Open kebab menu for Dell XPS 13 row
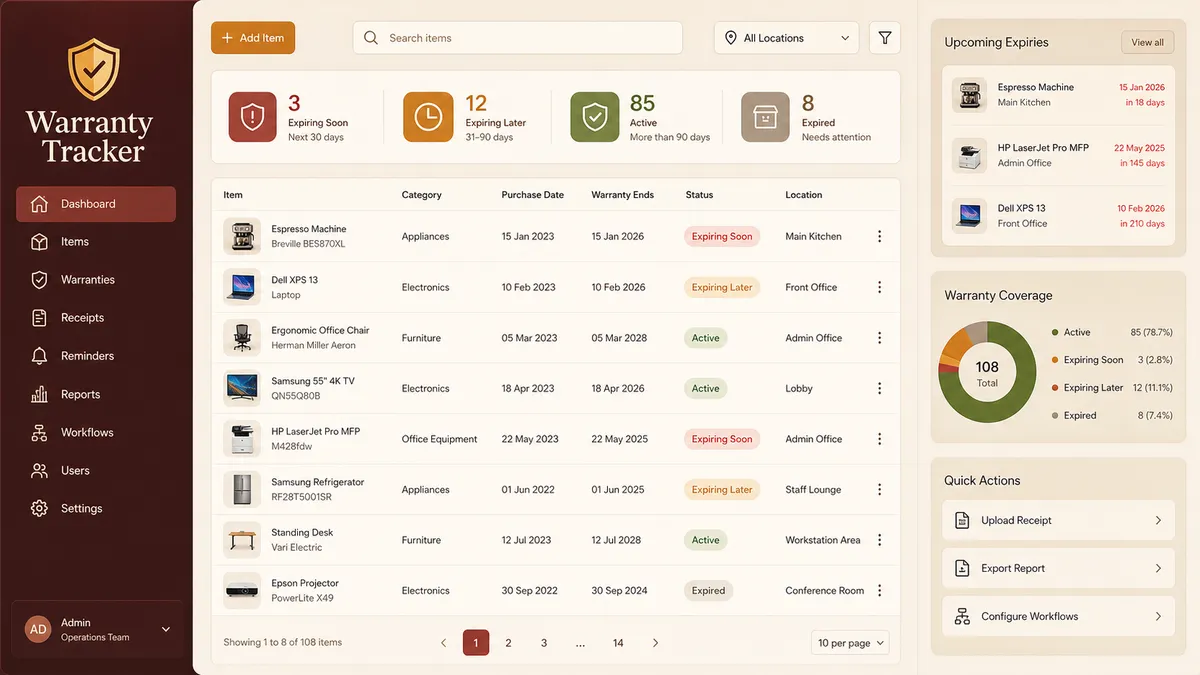This screenshot has height=675, width=1200. tap(880, 287)
